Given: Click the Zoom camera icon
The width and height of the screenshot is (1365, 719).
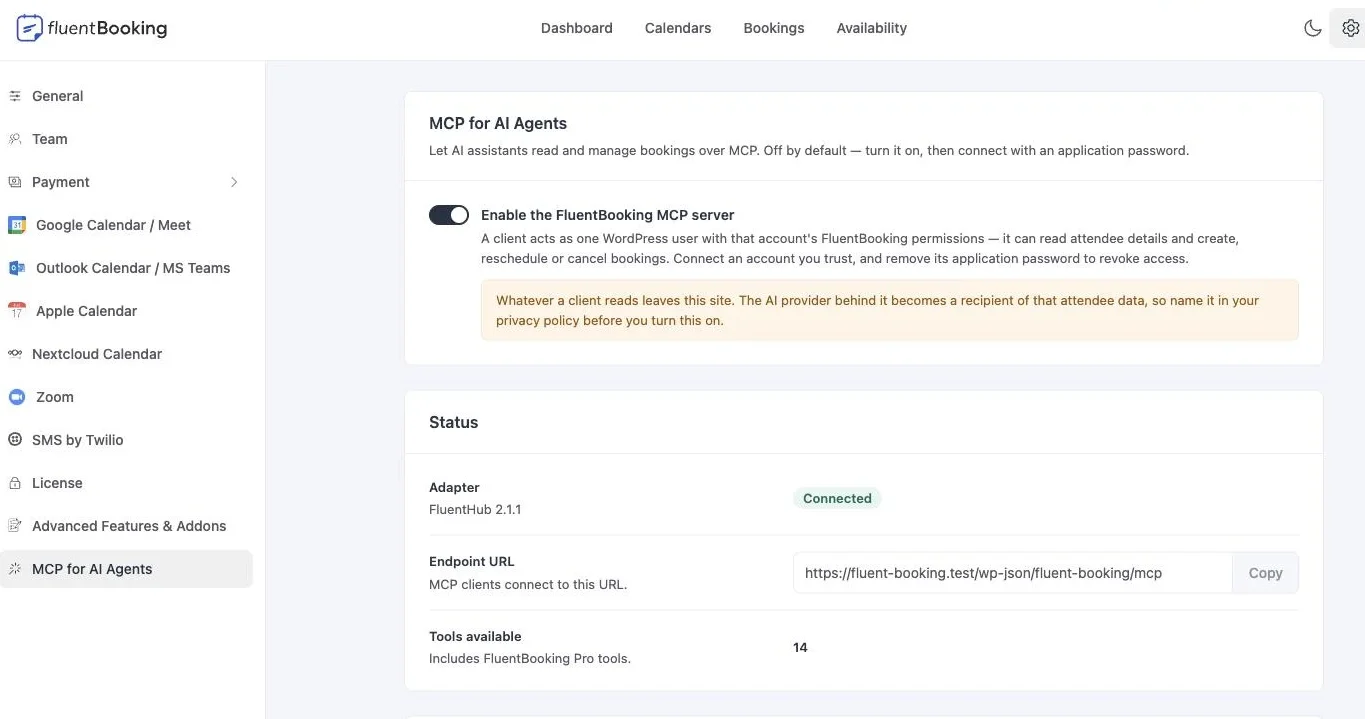Looking at the screenshot, I should point(17,397).
